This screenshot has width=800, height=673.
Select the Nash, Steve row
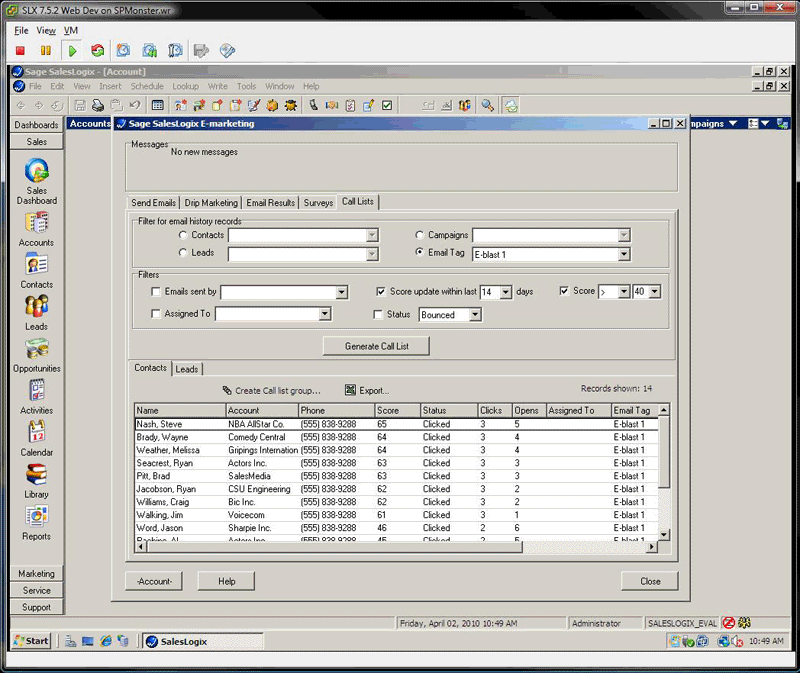[396, 424]
